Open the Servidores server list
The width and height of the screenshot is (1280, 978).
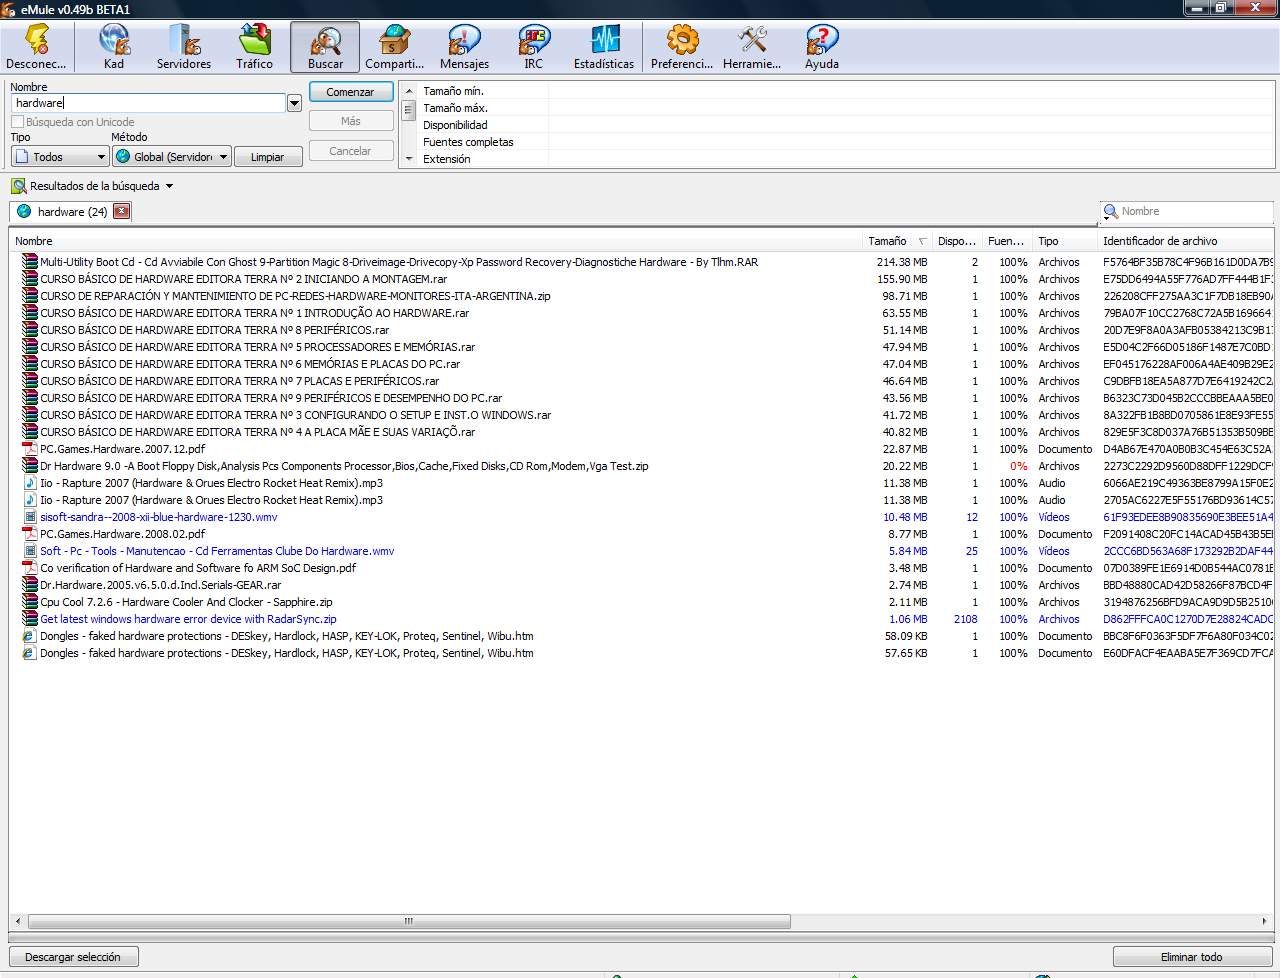click(184, 47)
